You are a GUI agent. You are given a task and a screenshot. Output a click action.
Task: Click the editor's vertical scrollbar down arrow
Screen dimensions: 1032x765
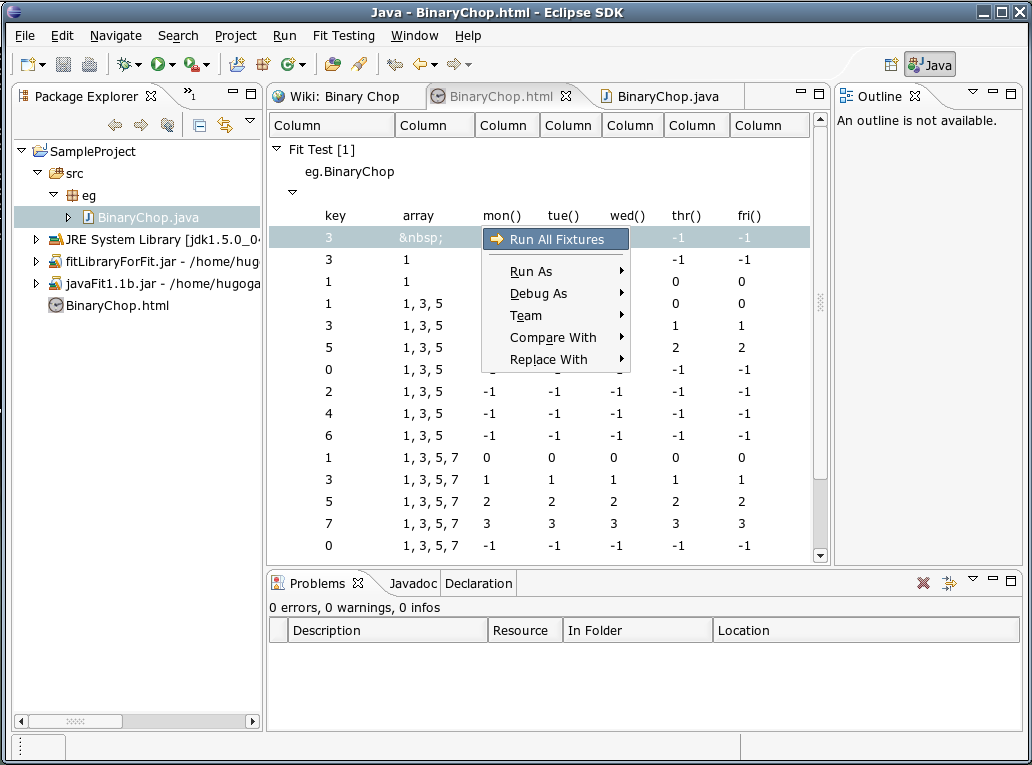coord(820,556)
